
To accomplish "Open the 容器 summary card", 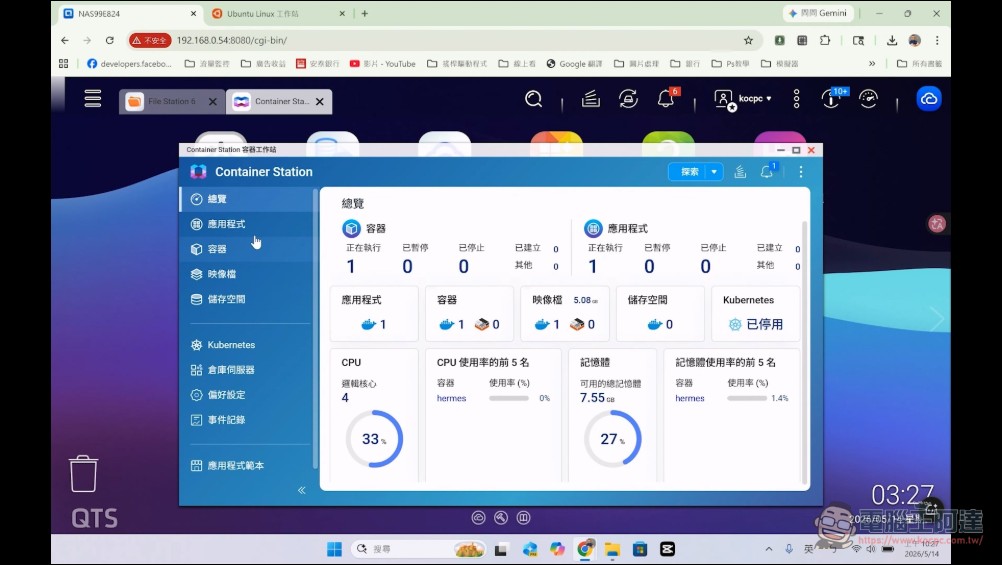I will click(469, 314).
